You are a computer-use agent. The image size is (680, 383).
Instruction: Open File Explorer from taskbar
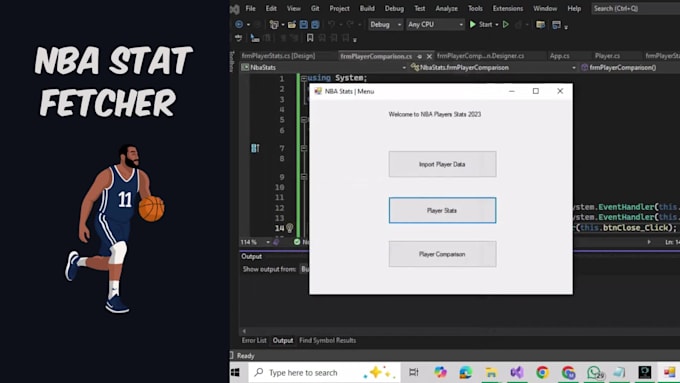491,372
